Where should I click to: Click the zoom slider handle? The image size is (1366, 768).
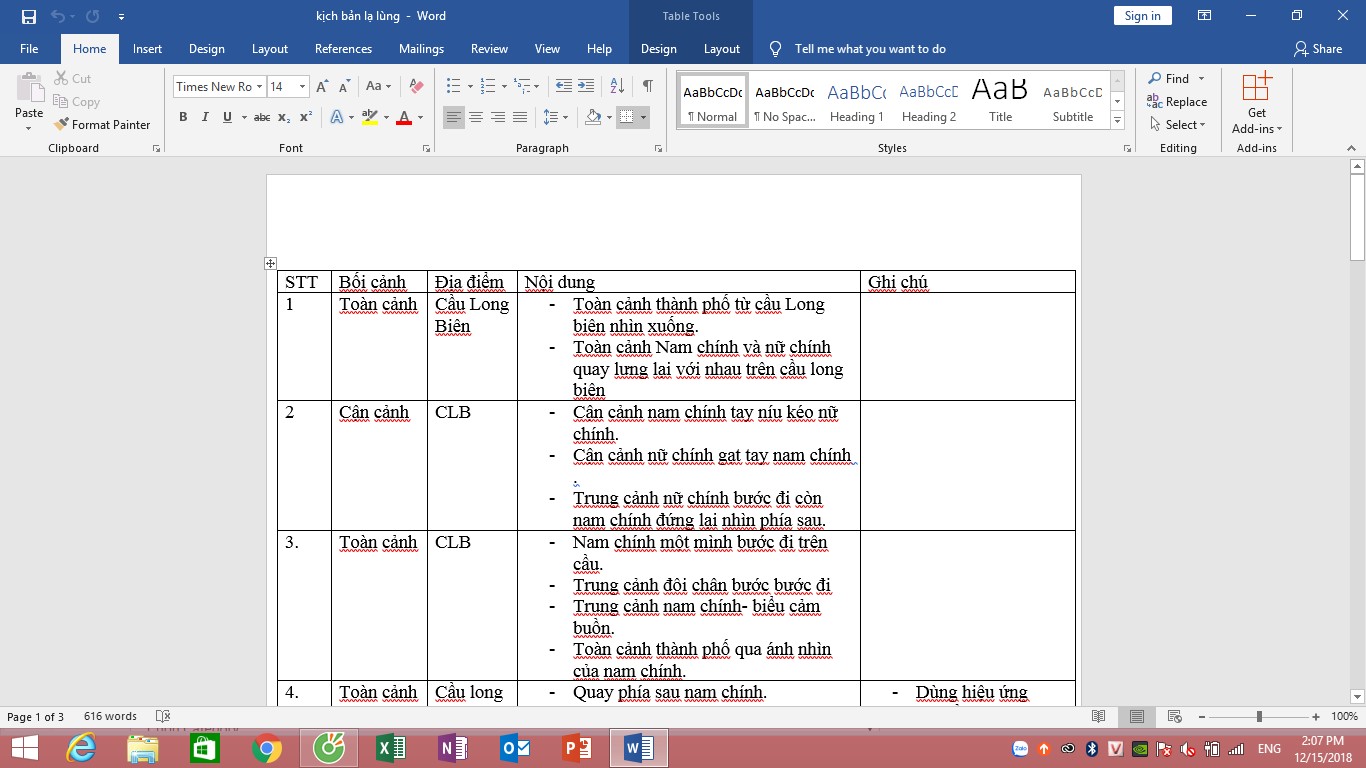(1259, 716)
